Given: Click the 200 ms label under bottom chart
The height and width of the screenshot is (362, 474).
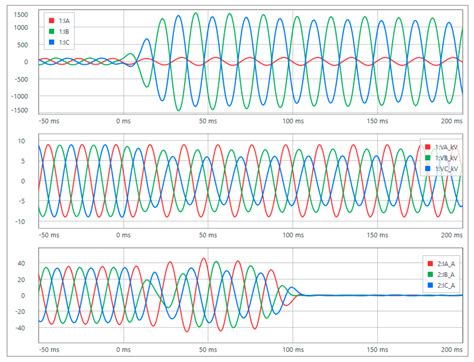Looking at the screenshot, I should 452,350.
